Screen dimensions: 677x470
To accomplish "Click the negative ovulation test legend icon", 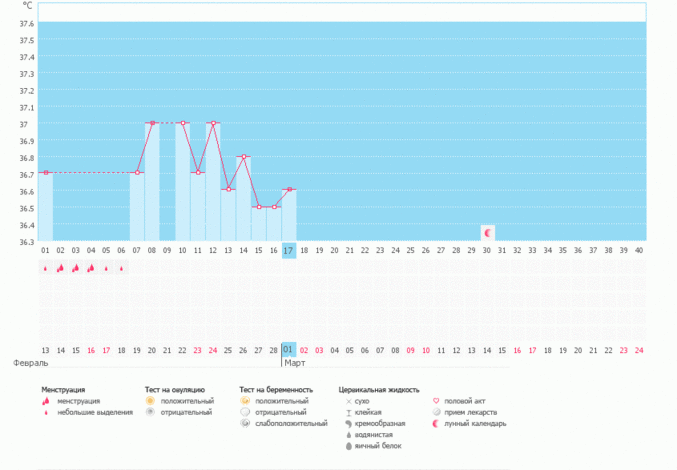I will coord(150,411).
